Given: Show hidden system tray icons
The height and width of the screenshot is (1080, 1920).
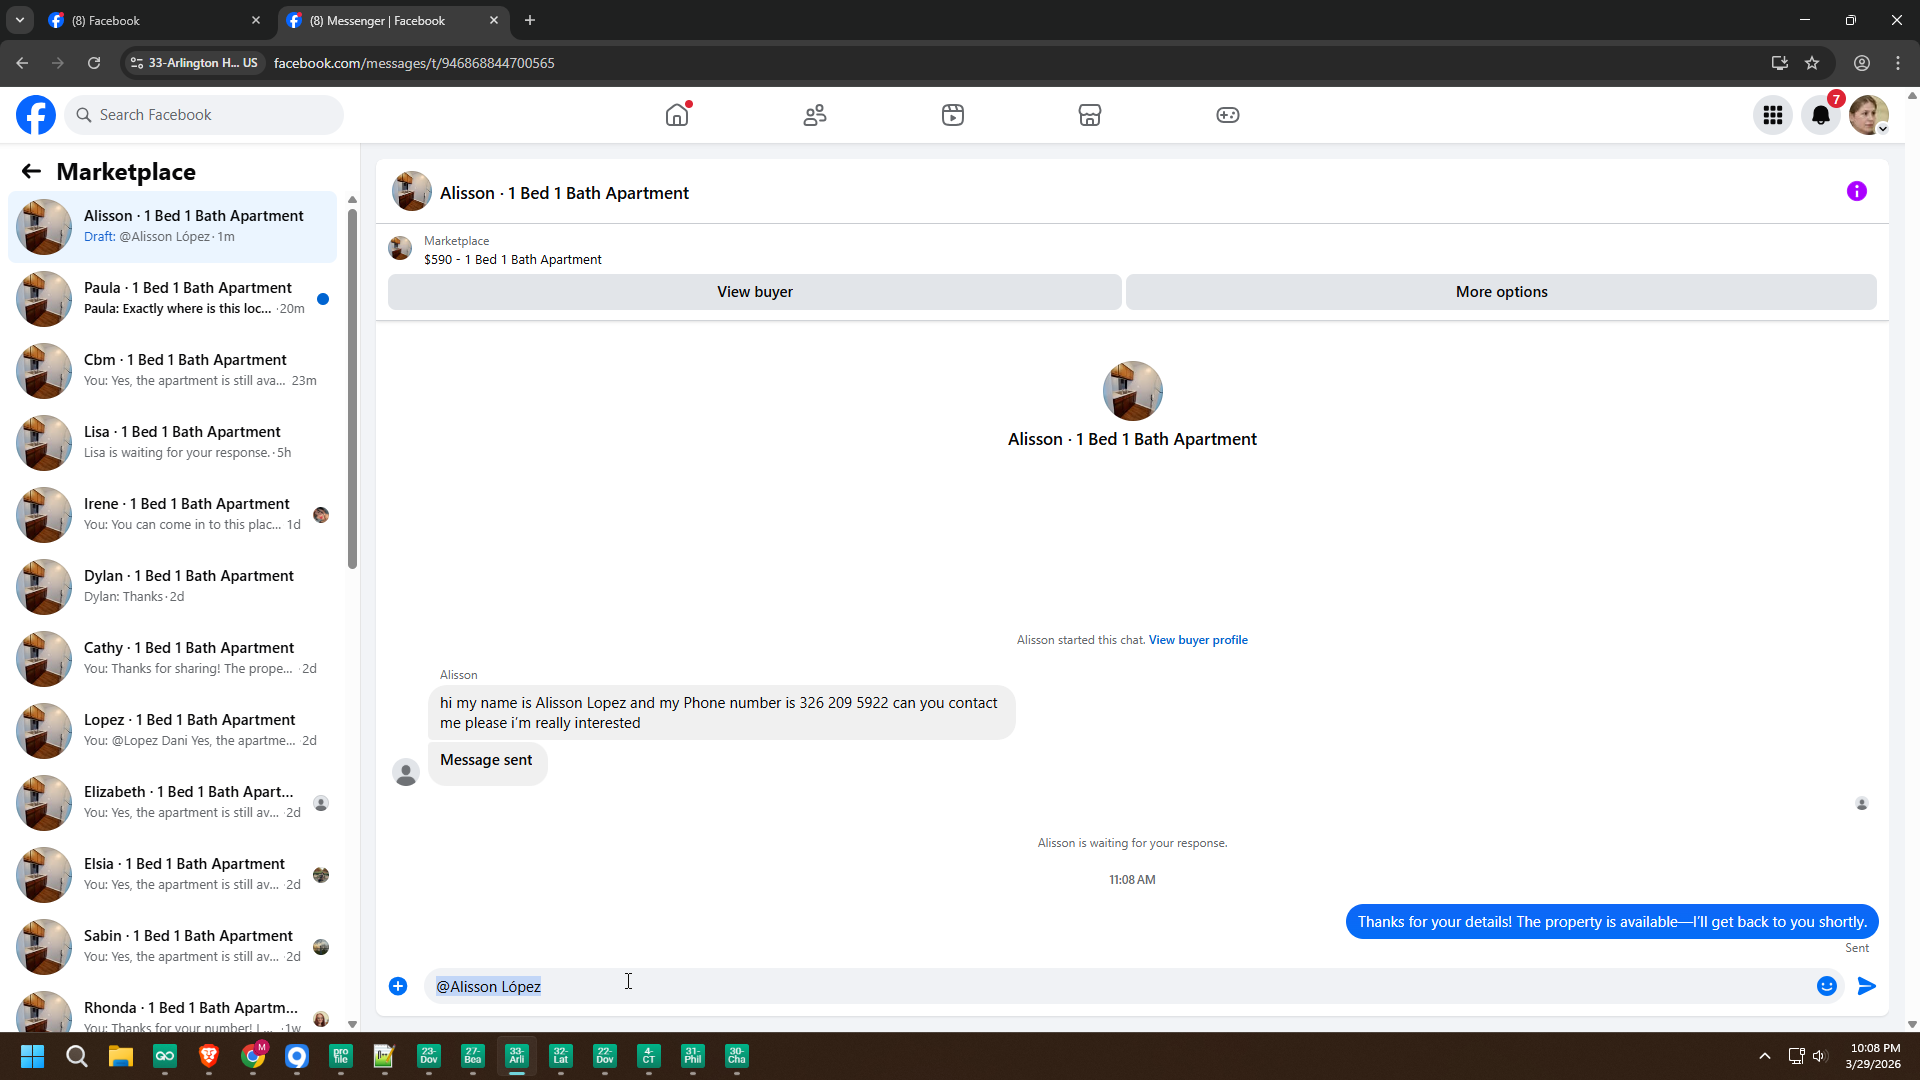Looking at the screenshot, I should pyautogui.click(x=1765, y=1056).
